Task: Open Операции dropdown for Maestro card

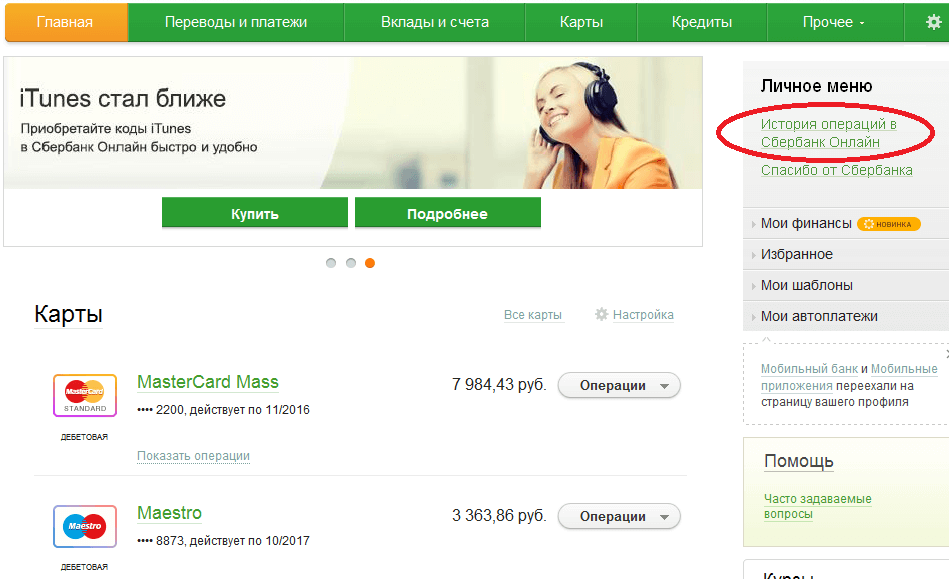Action: [618, 517]
